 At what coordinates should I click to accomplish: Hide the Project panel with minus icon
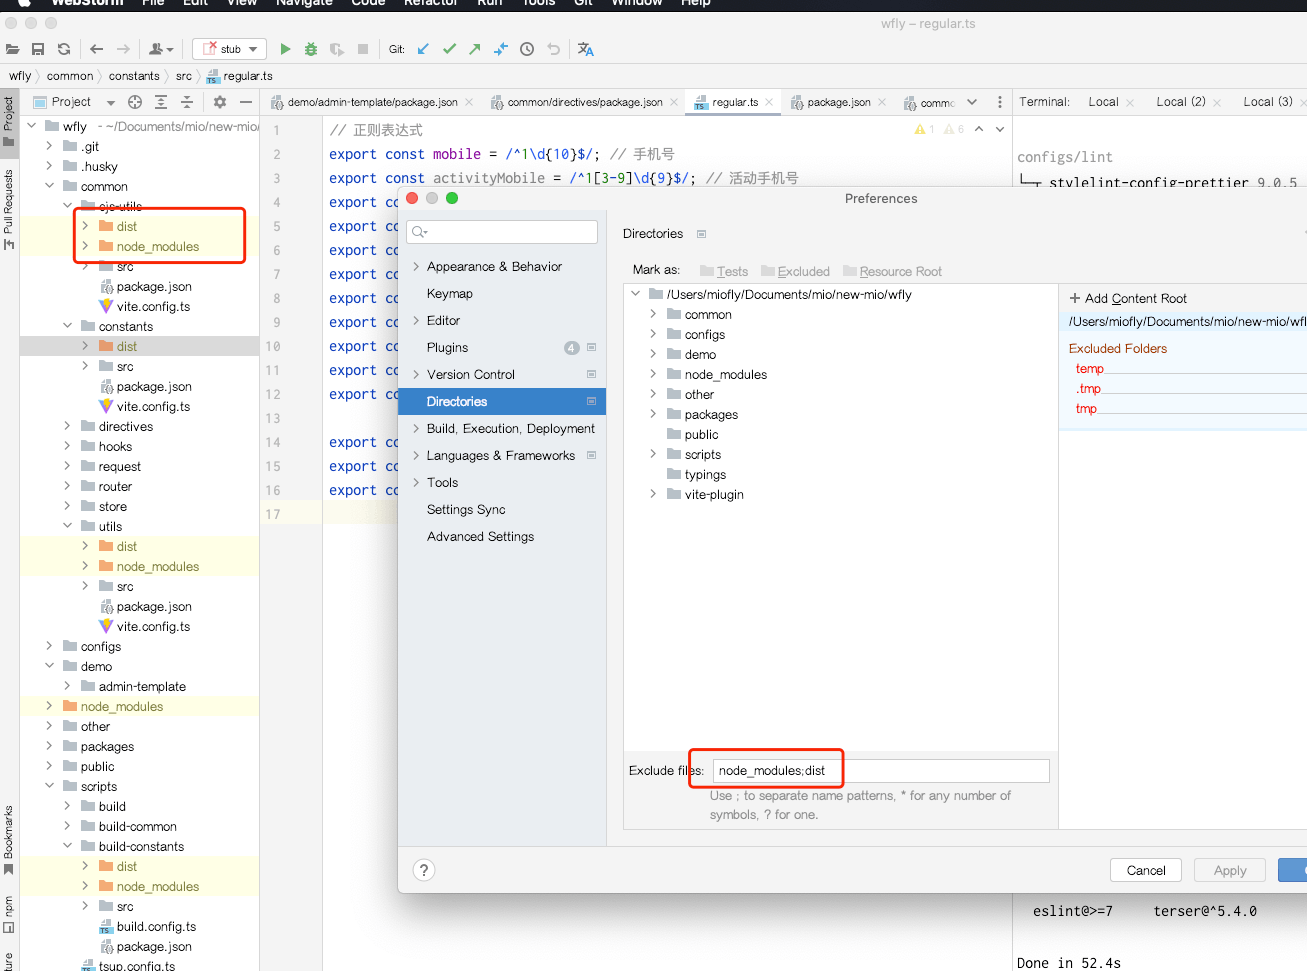pos(246,102)
